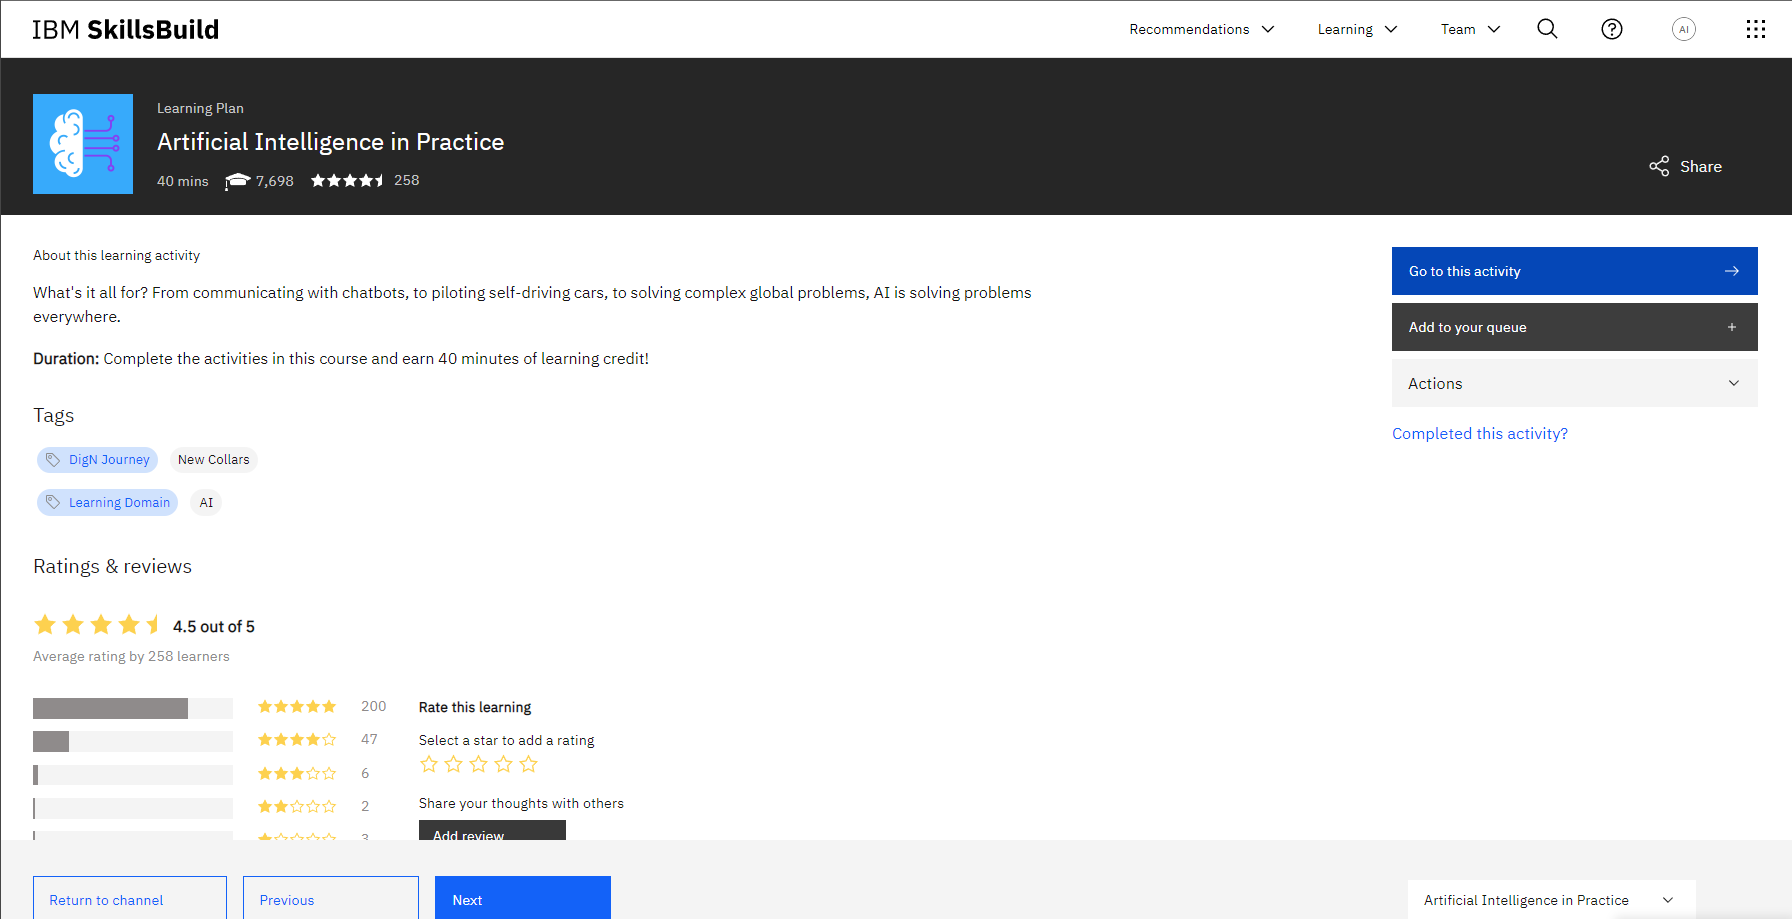
Task: Click the Share button
Action: [x=1686, y=166]
